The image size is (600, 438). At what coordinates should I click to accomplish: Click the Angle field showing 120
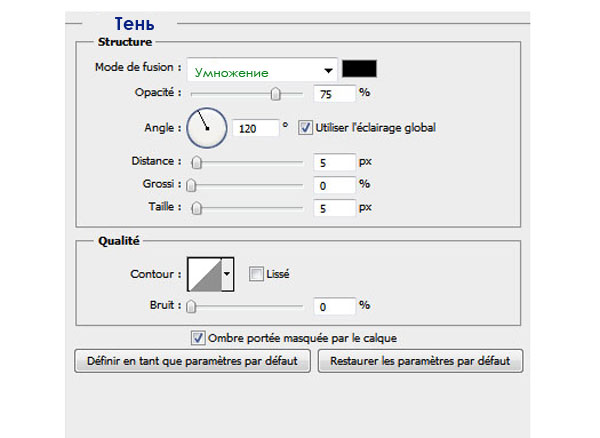256,128
